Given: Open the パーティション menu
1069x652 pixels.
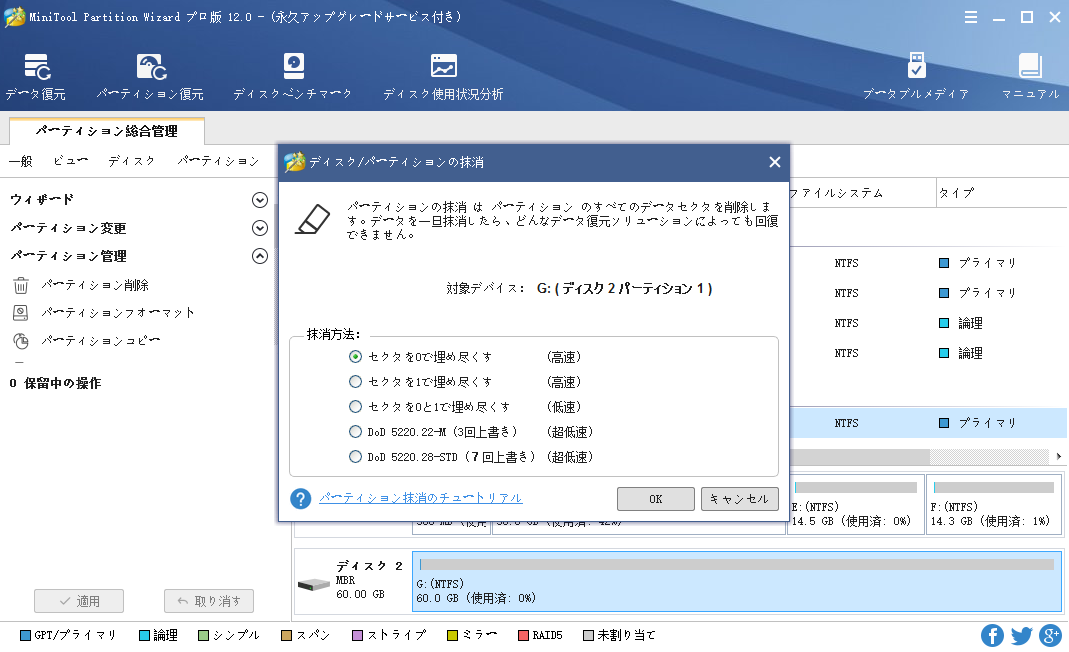Looking at the screenshot, I should click(x=218, y=161).
